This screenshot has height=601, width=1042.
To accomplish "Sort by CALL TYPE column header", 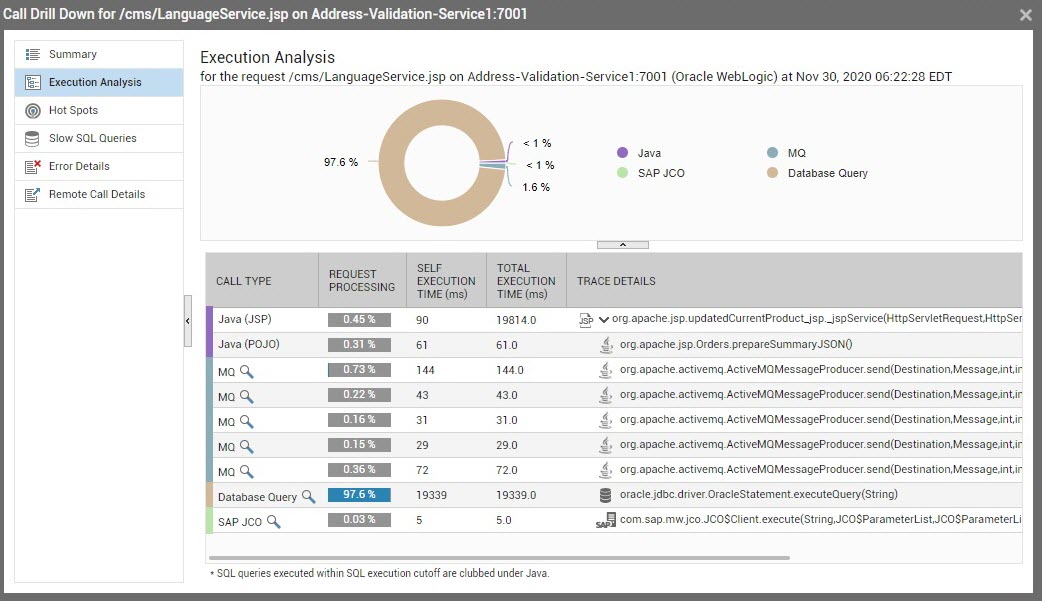I will (262, 281).
